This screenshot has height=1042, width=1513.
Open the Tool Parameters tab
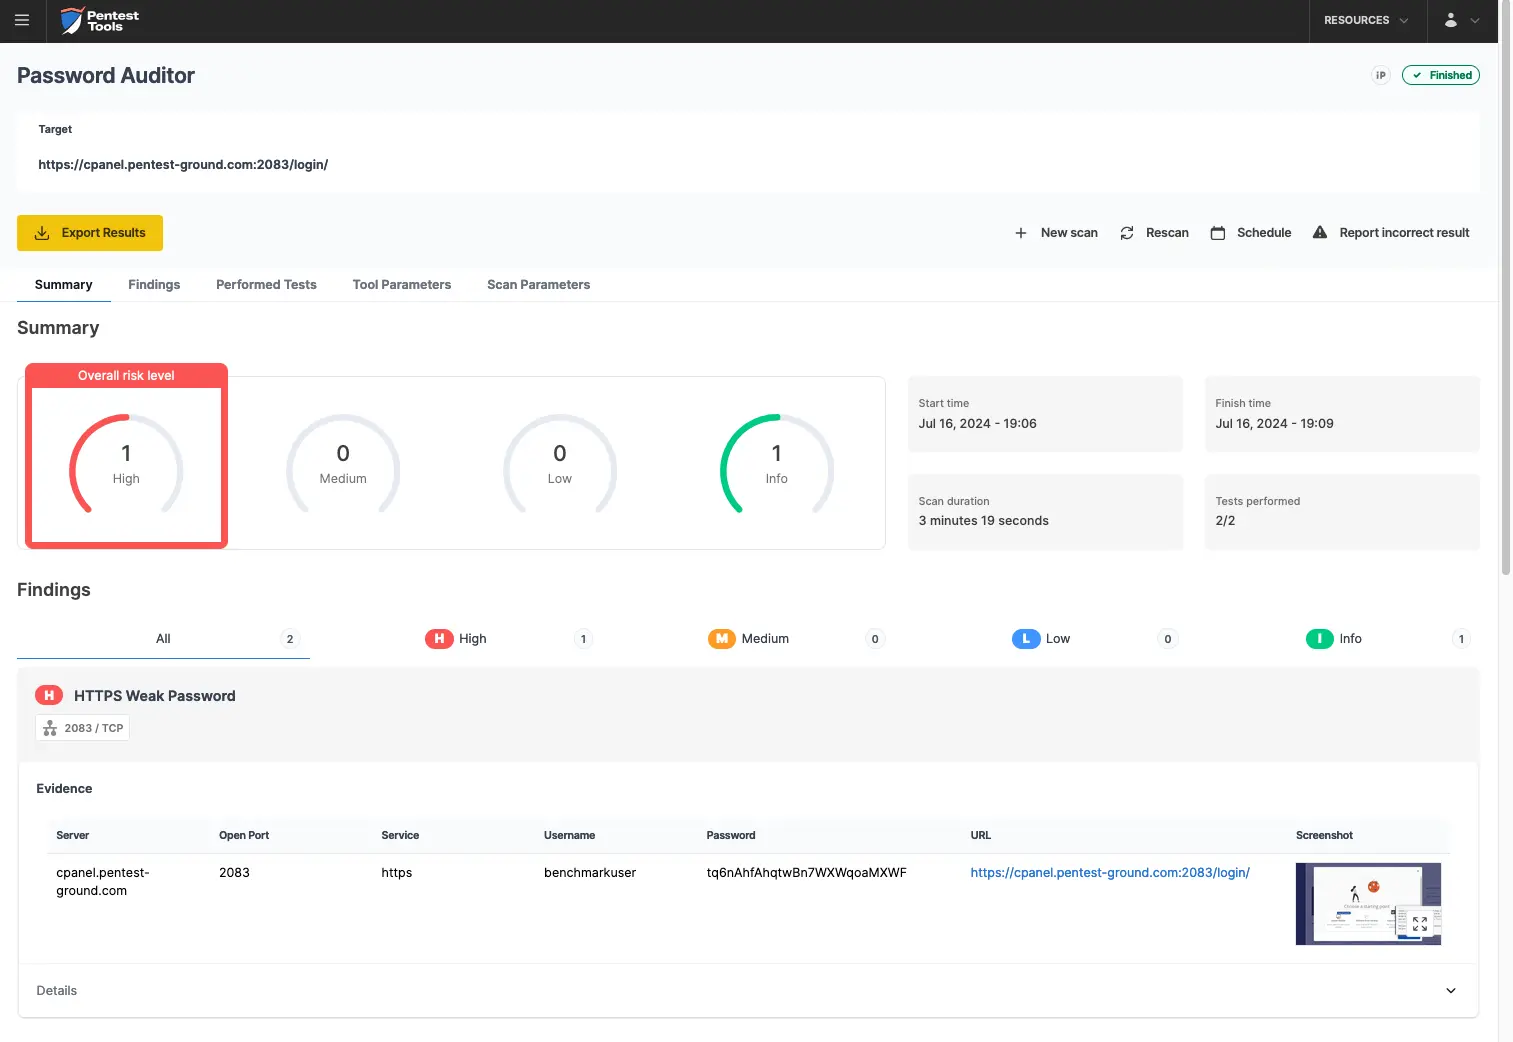point(402,285)
